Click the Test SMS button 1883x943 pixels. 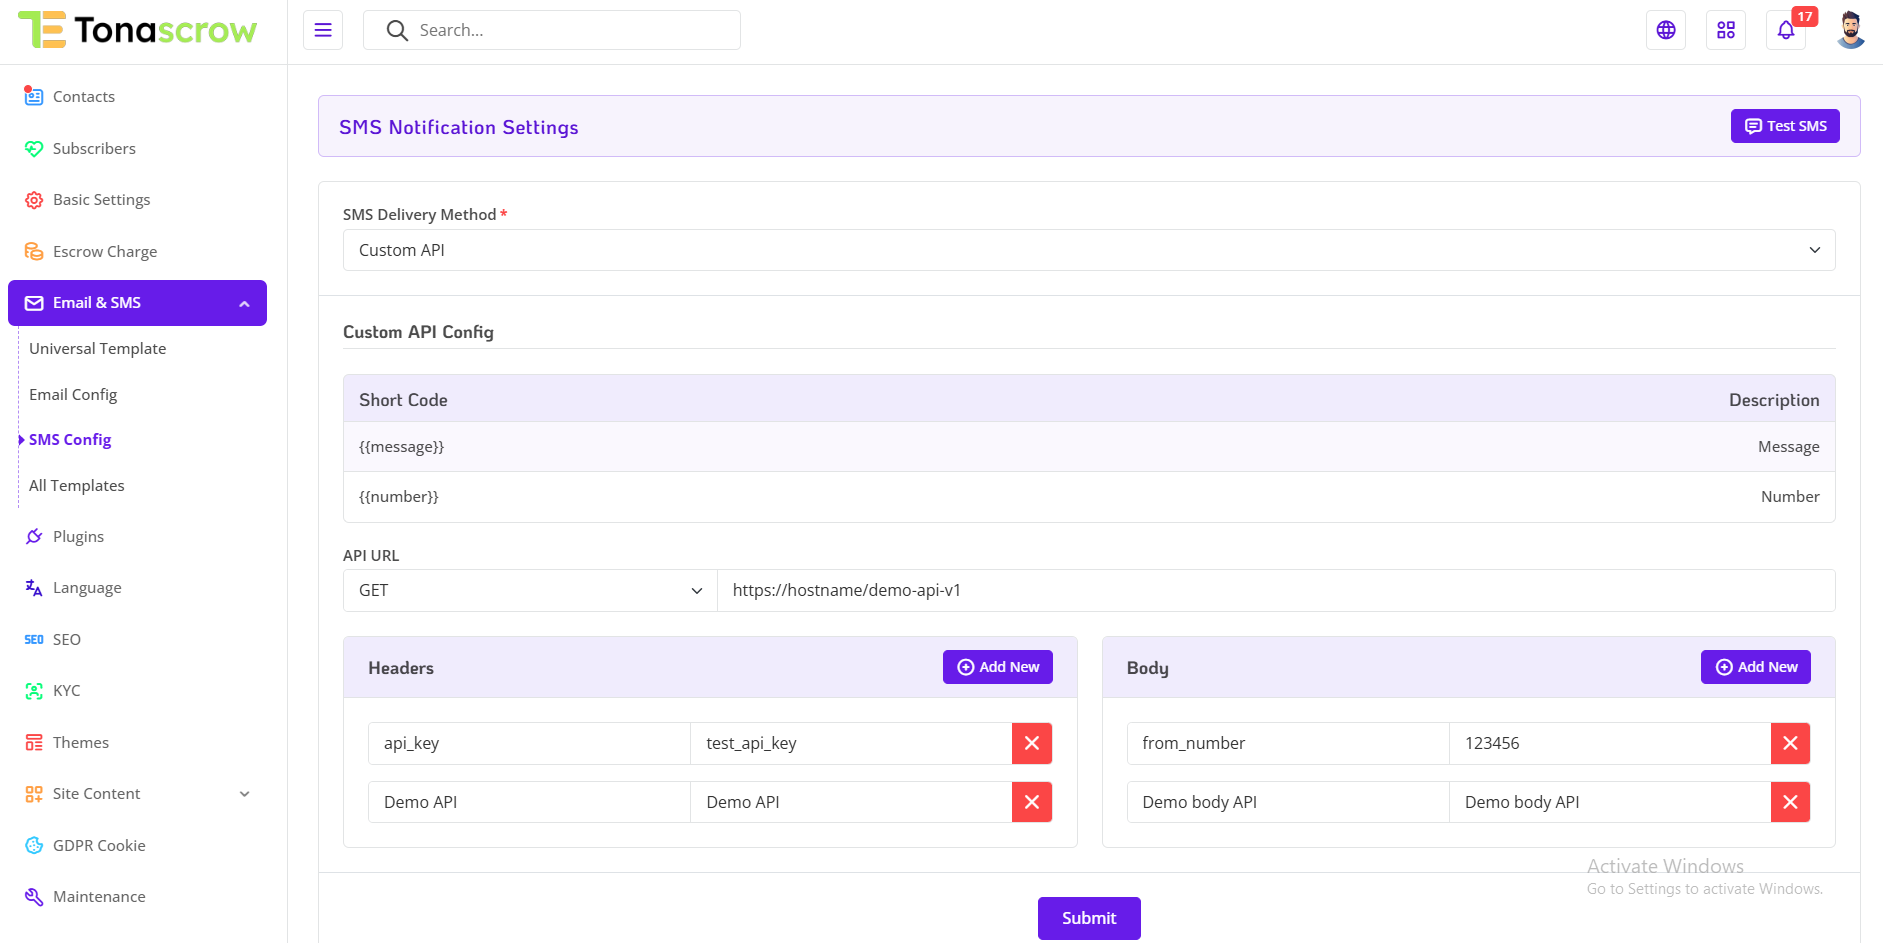[1785, 126]
